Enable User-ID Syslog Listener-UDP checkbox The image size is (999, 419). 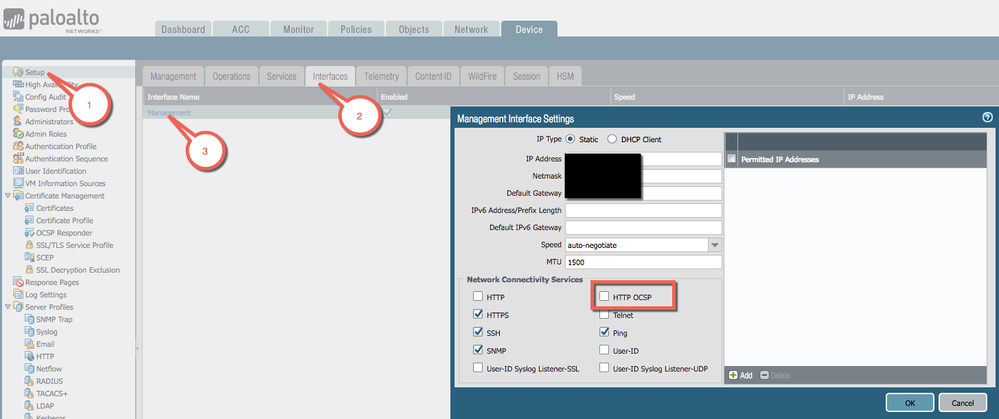[x=604, y=368]
